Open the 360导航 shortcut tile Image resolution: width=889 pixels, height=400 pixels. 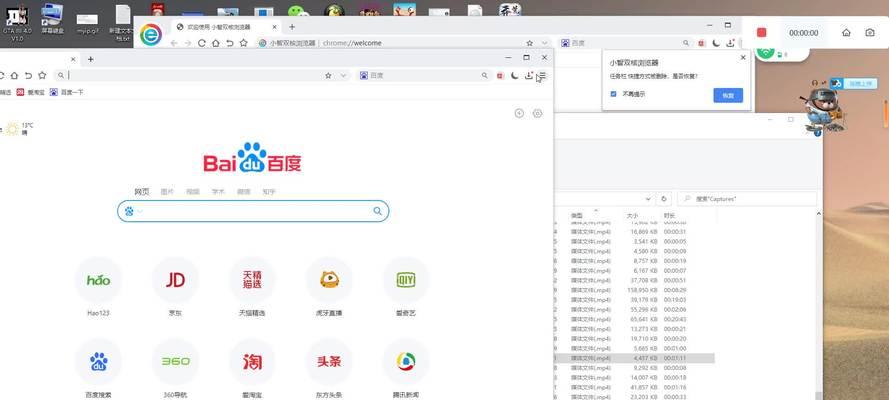(x=175, y=361)
